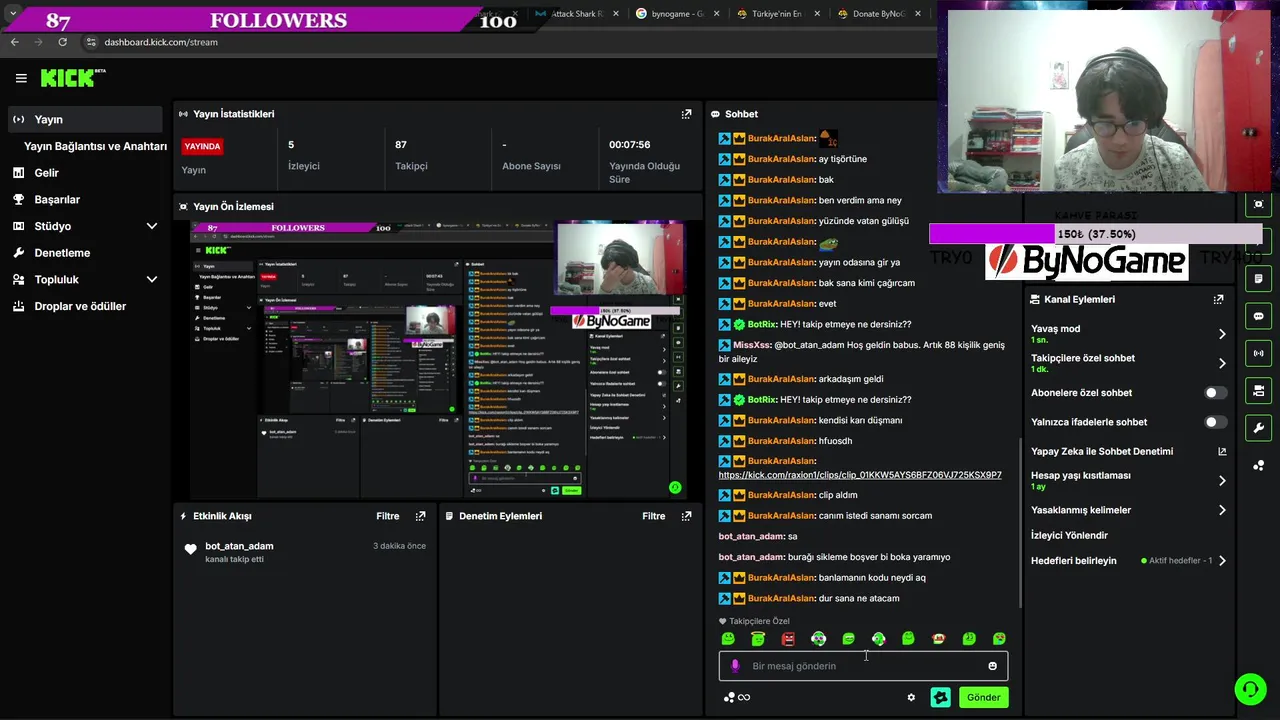
Task: Insert the angry red face emote
Action: click(x=788, y=639)
